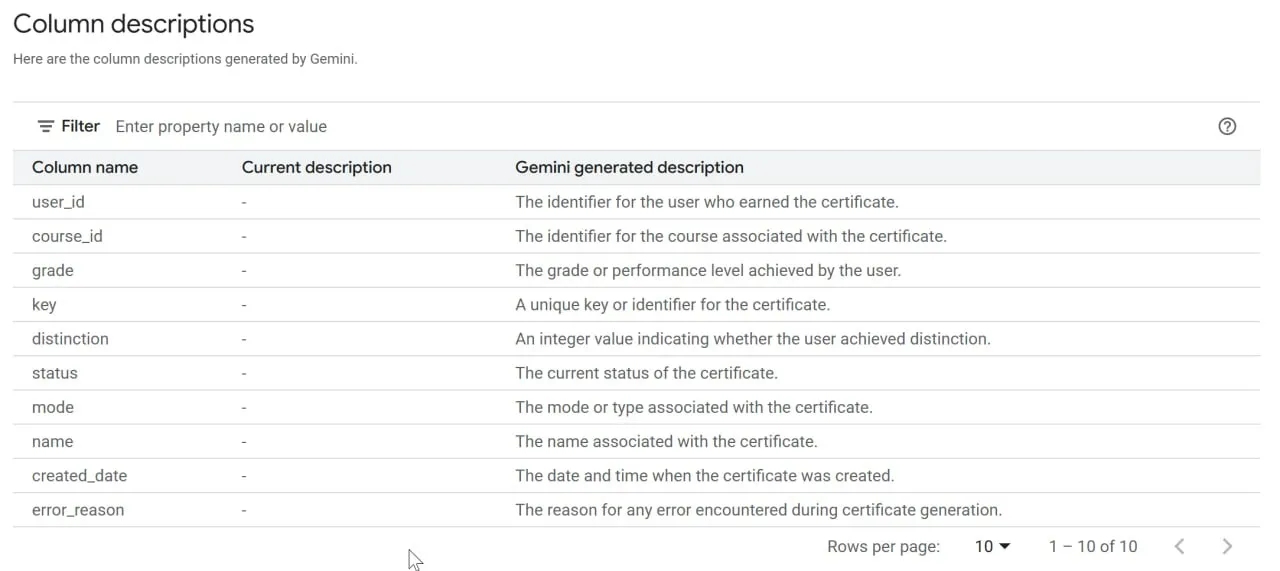Select the created_date row

(636, 475)
